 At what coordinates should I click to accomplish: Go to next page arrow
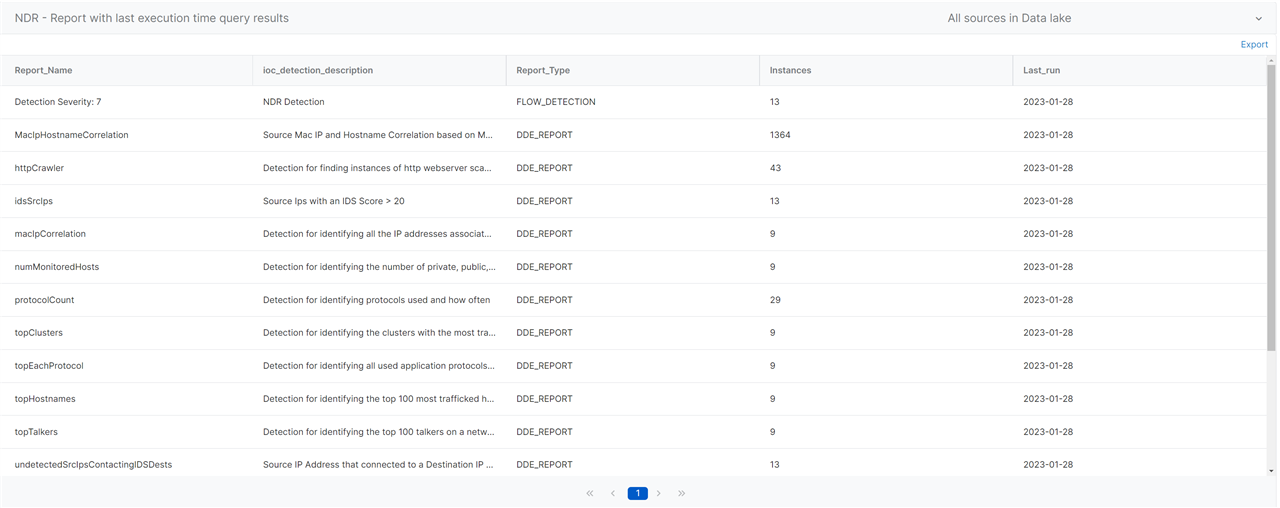[659, 493]
